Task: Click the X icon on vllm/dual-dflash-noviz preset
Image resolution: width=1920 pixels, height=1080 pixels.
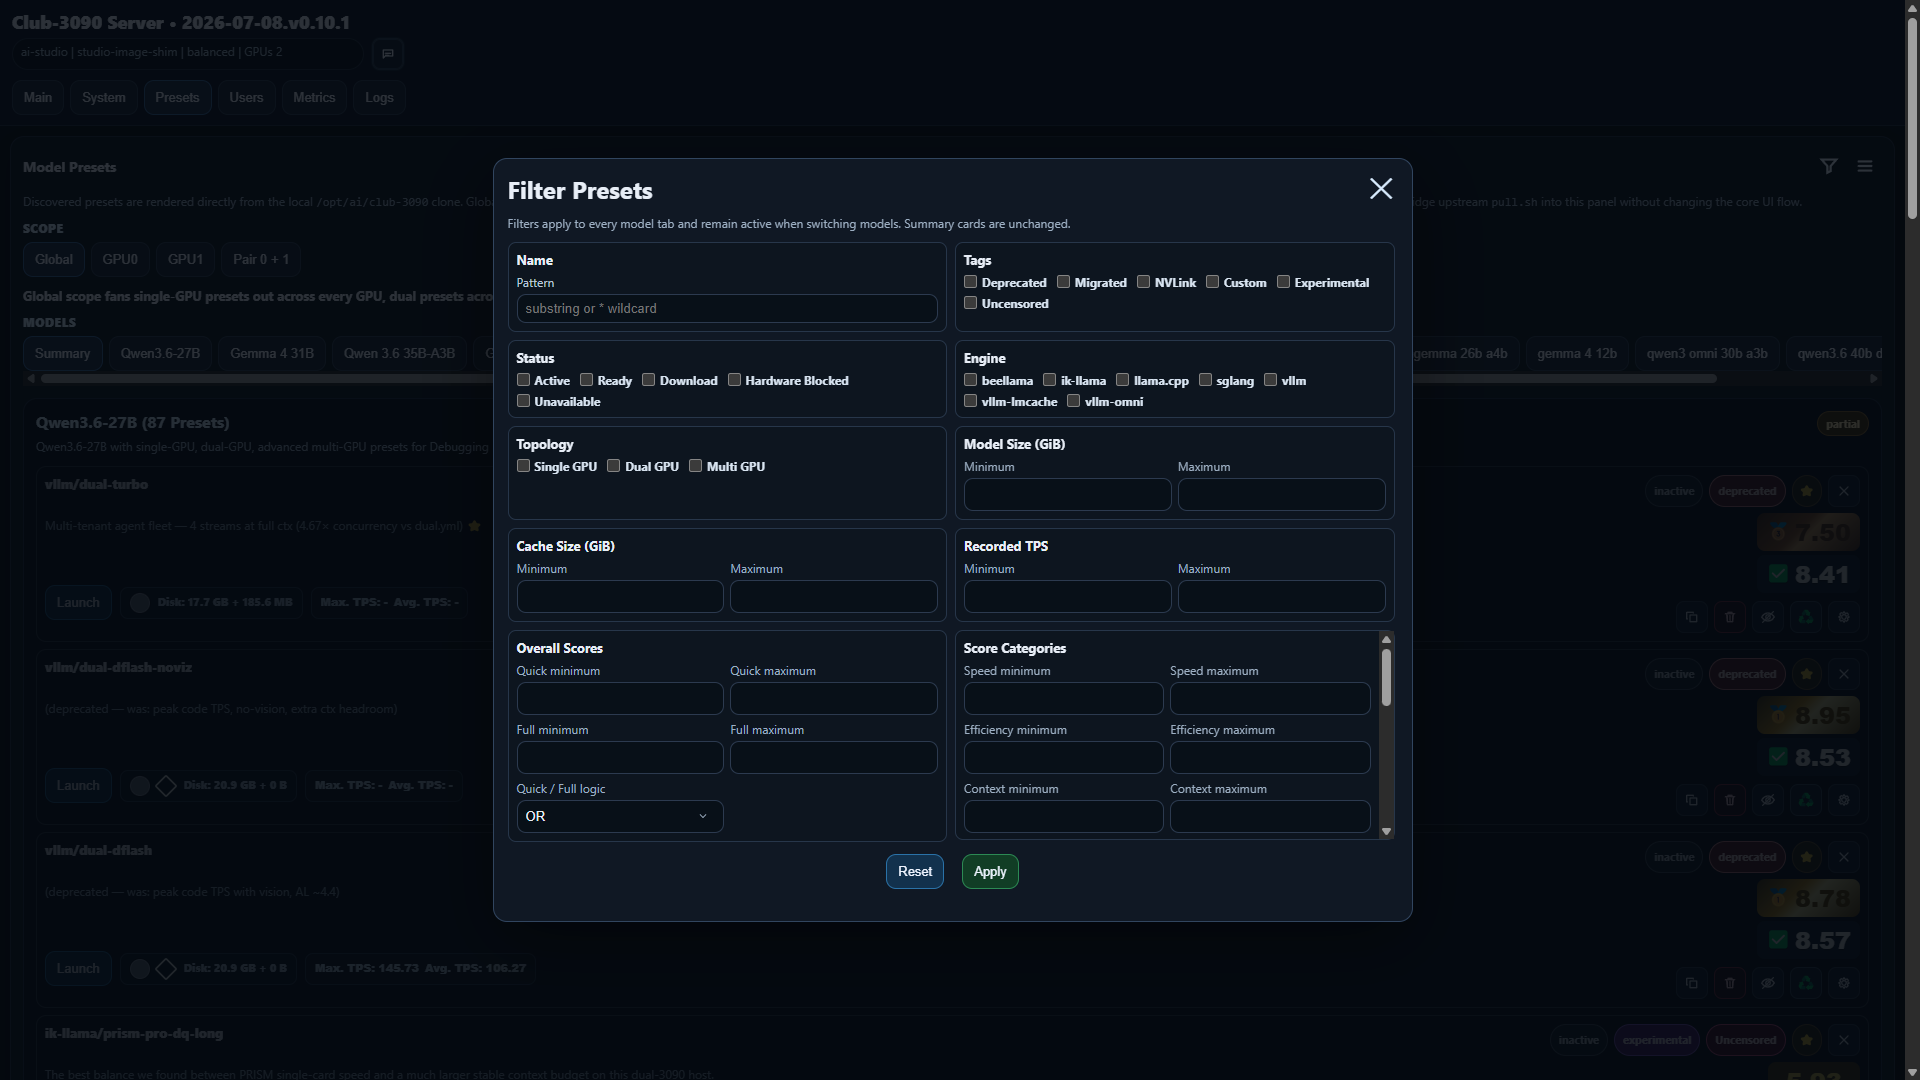Action: 1844,674
